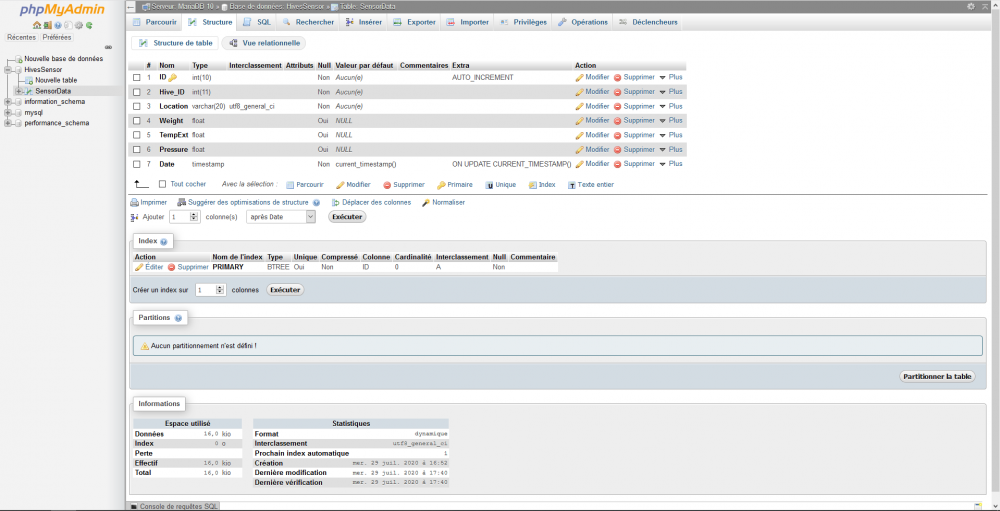Tick the Pressure column checkbox
Screen dimensions: 1000x511
pos(137,150)
